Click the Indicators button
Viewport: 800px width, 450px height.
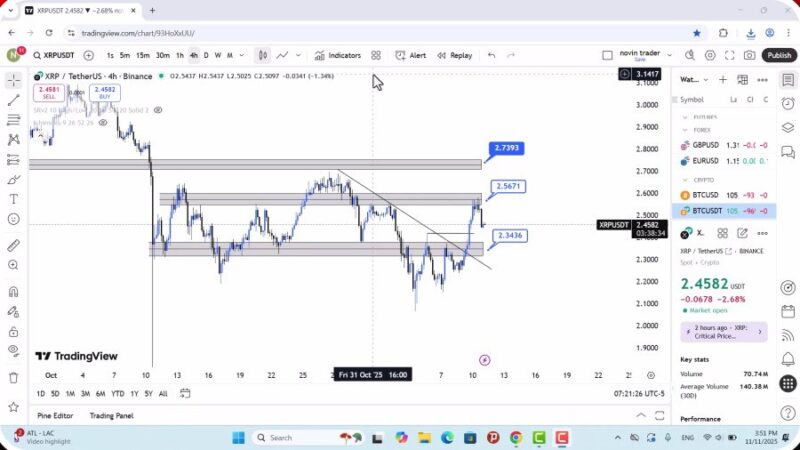[337, 56]
